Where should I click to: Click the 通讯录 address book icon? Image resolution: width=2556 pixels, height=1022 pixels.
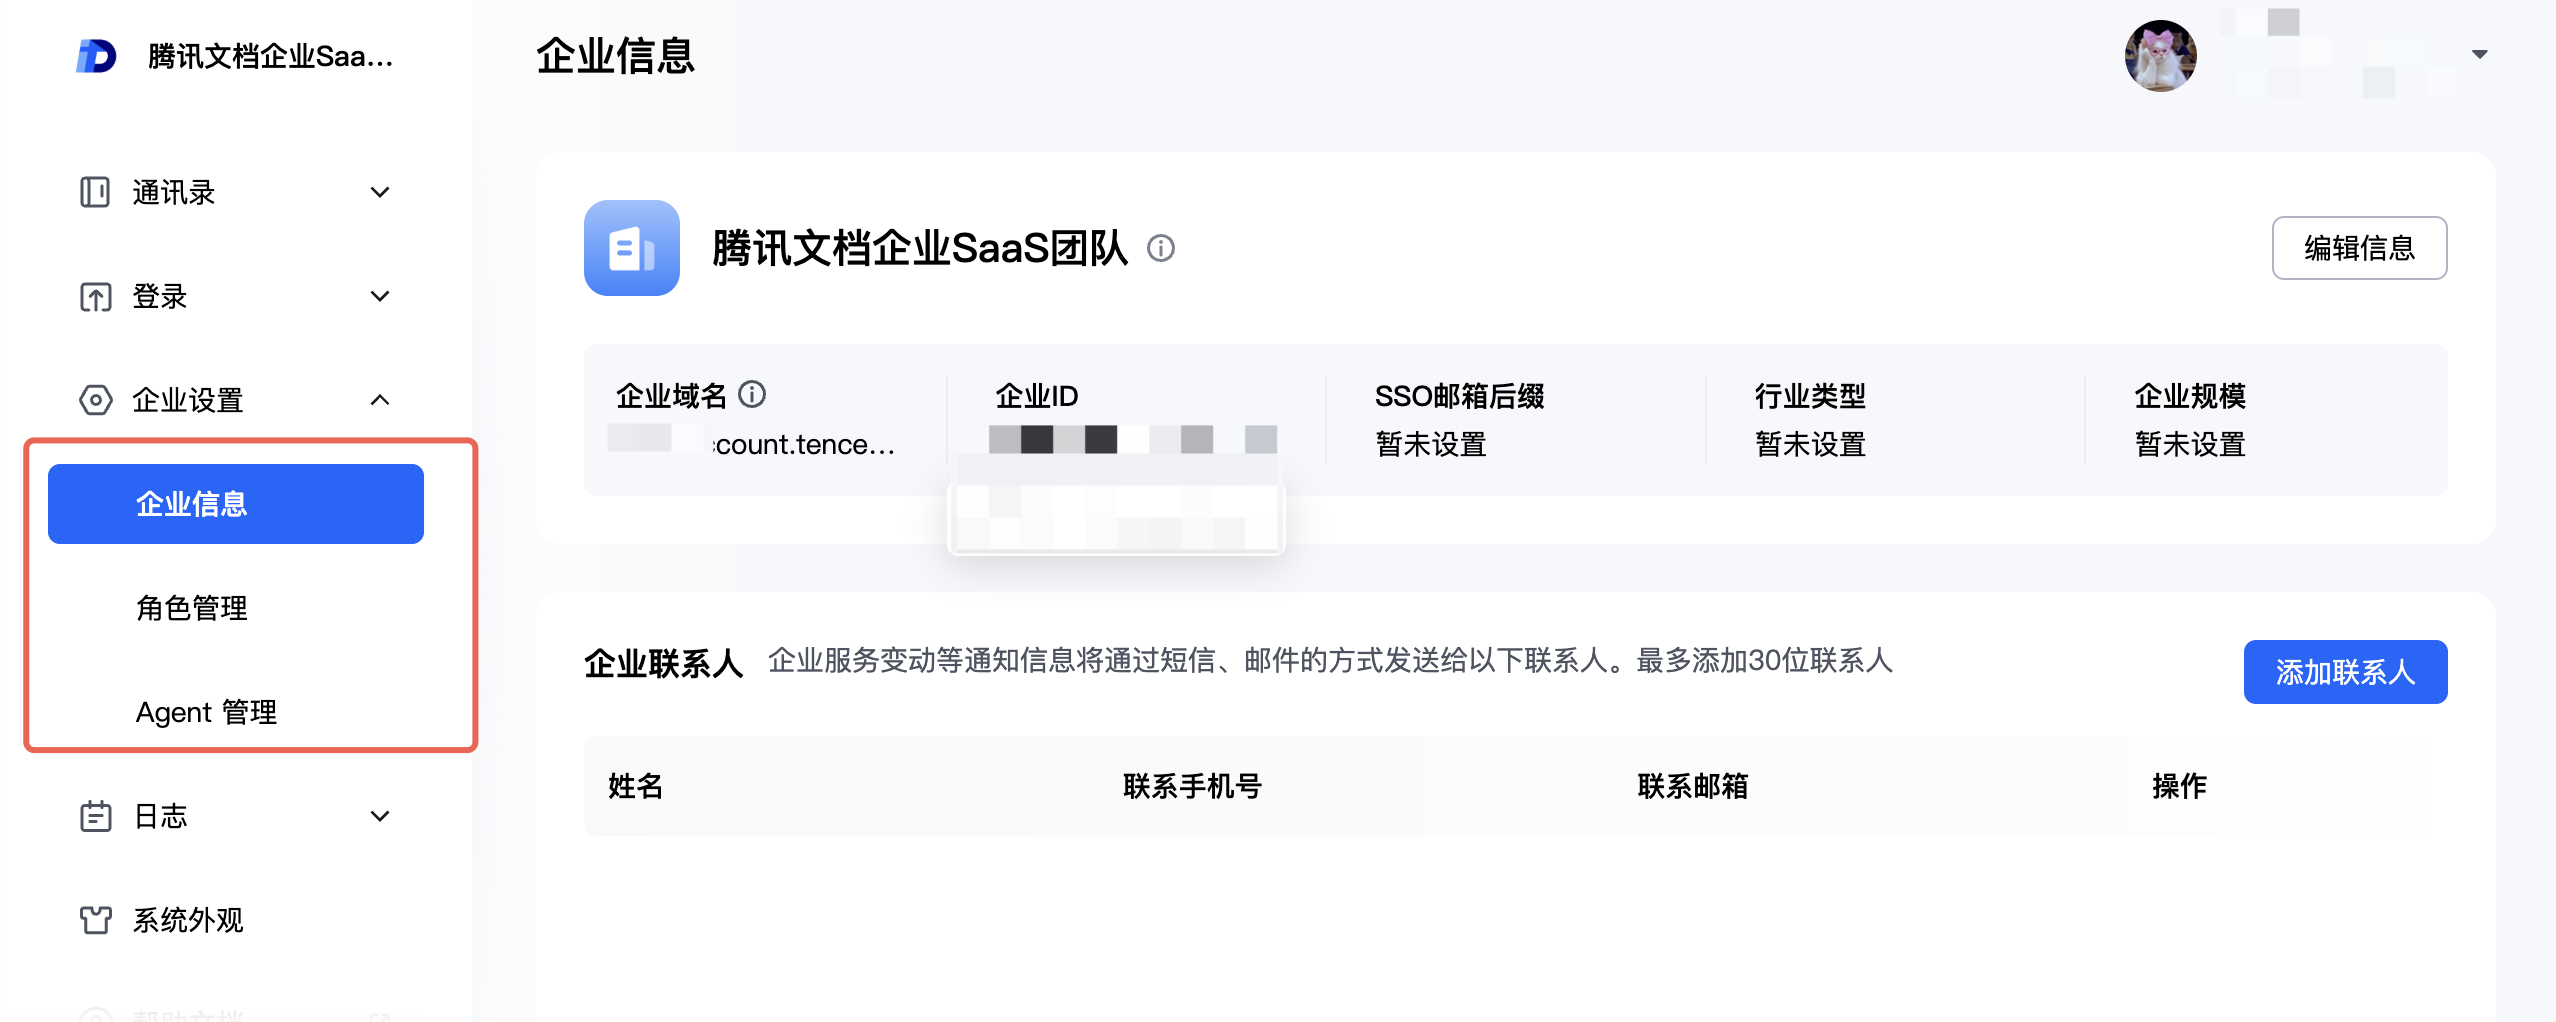coord(95,192)
